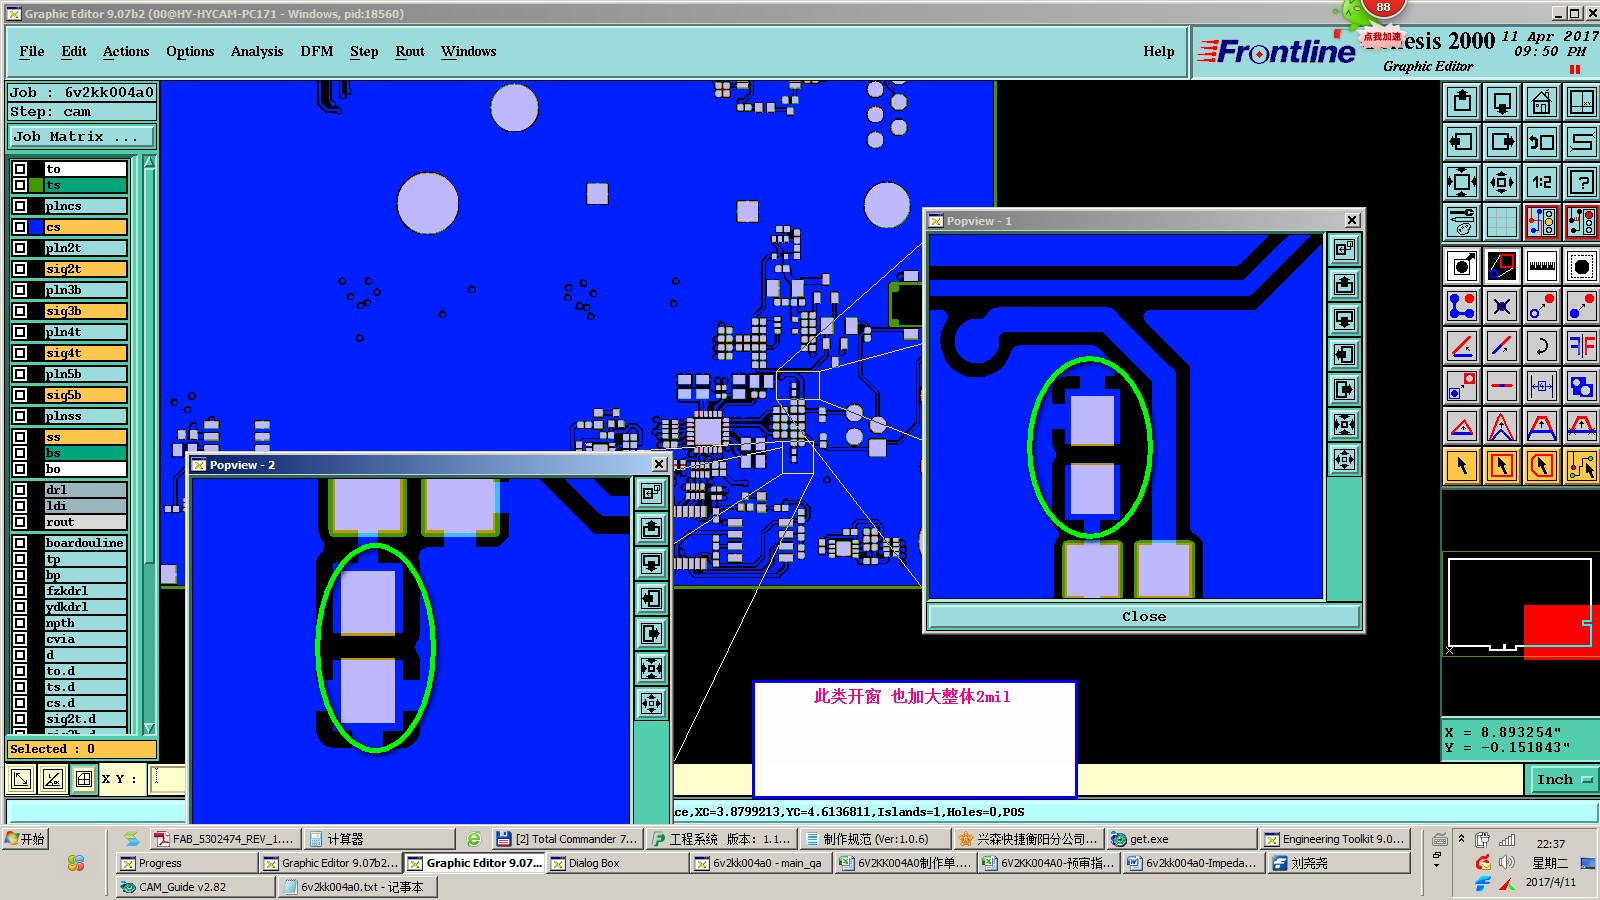Click the delete point X icon

(x=1502, y=306)
